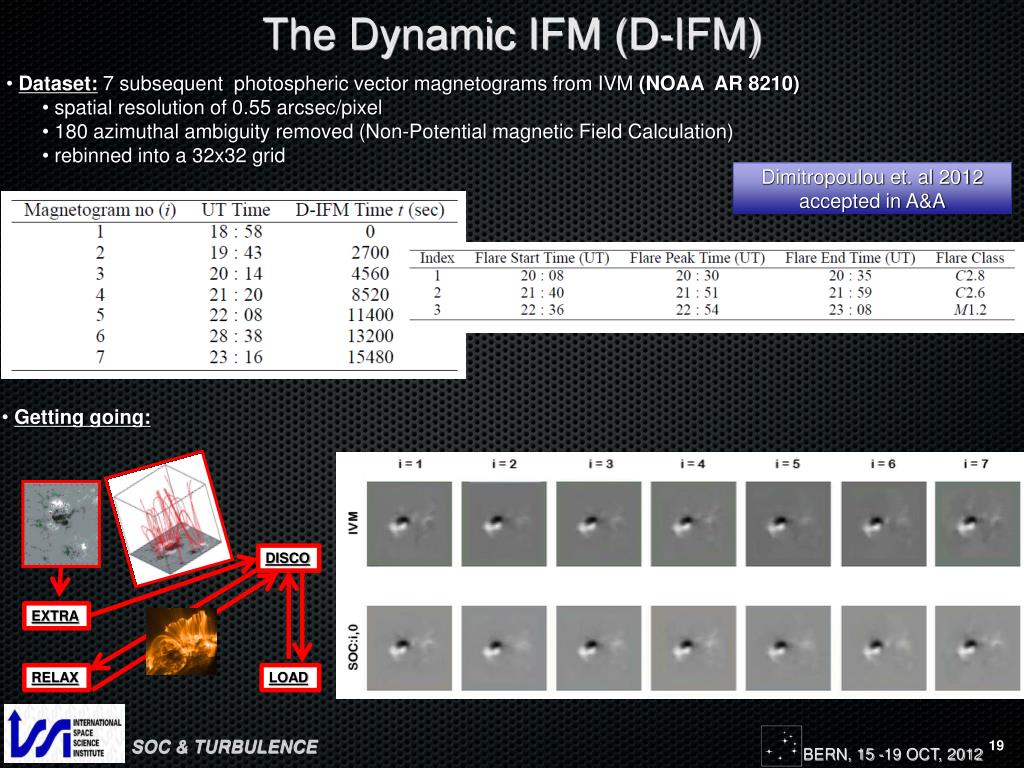Click the D-IFM Time t (sec) header
The height and width of the screenshot is (768, 1024).
tap(370, 210)
